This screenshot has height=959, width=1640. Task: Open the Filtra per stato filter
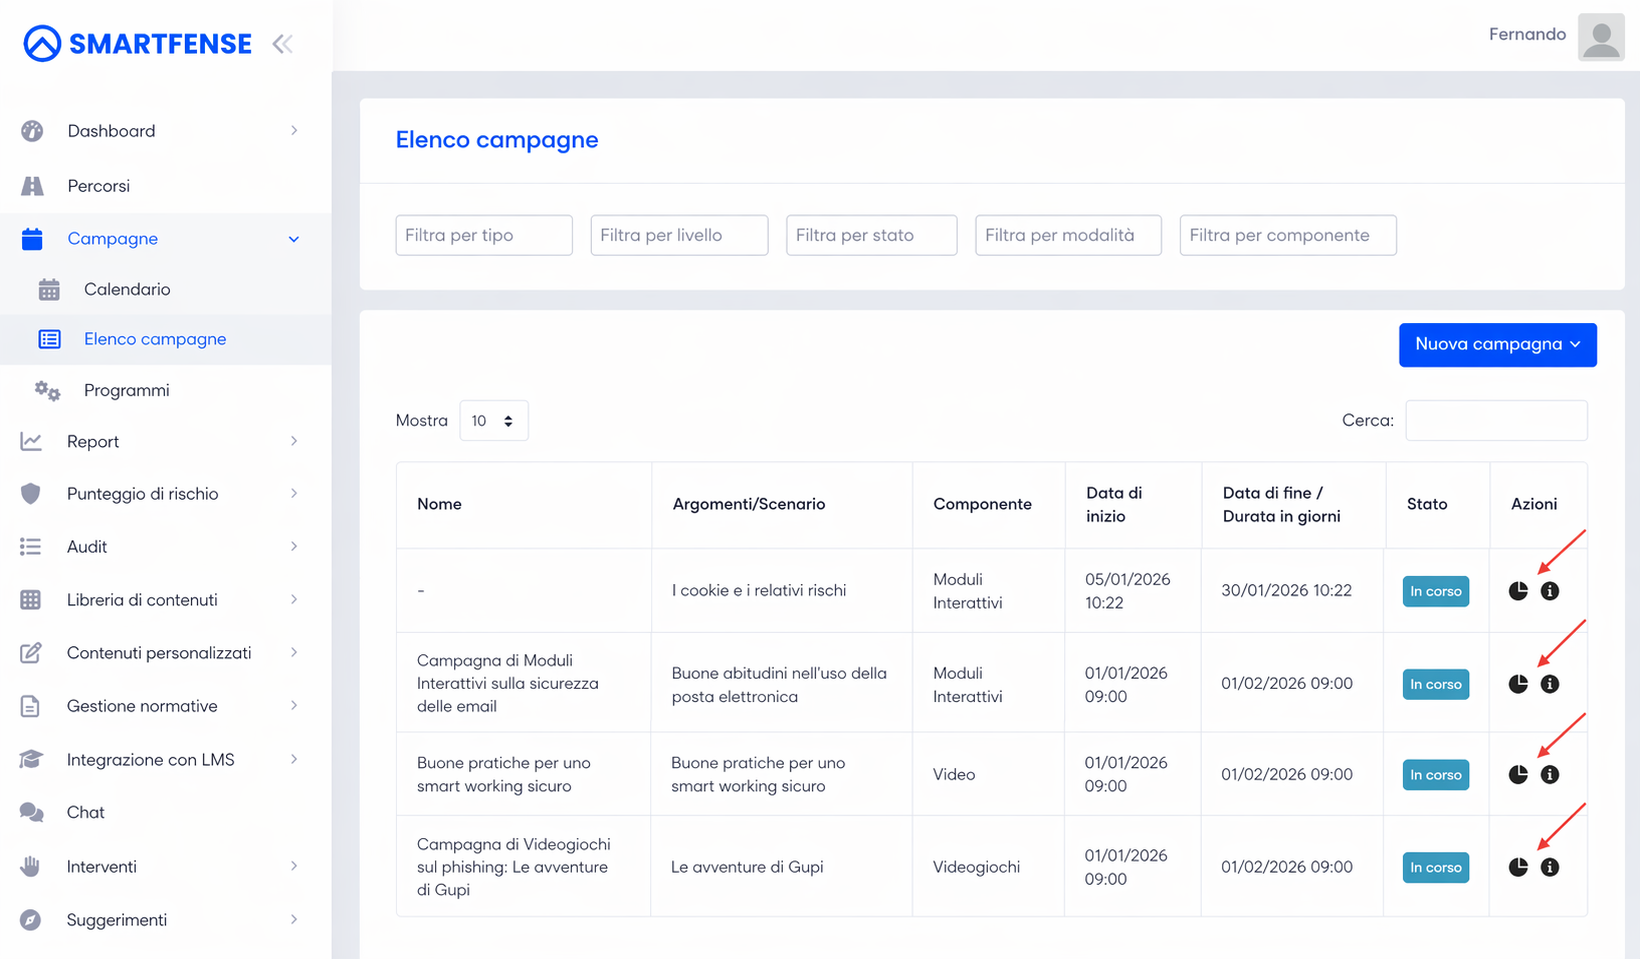tap(872, 235)
